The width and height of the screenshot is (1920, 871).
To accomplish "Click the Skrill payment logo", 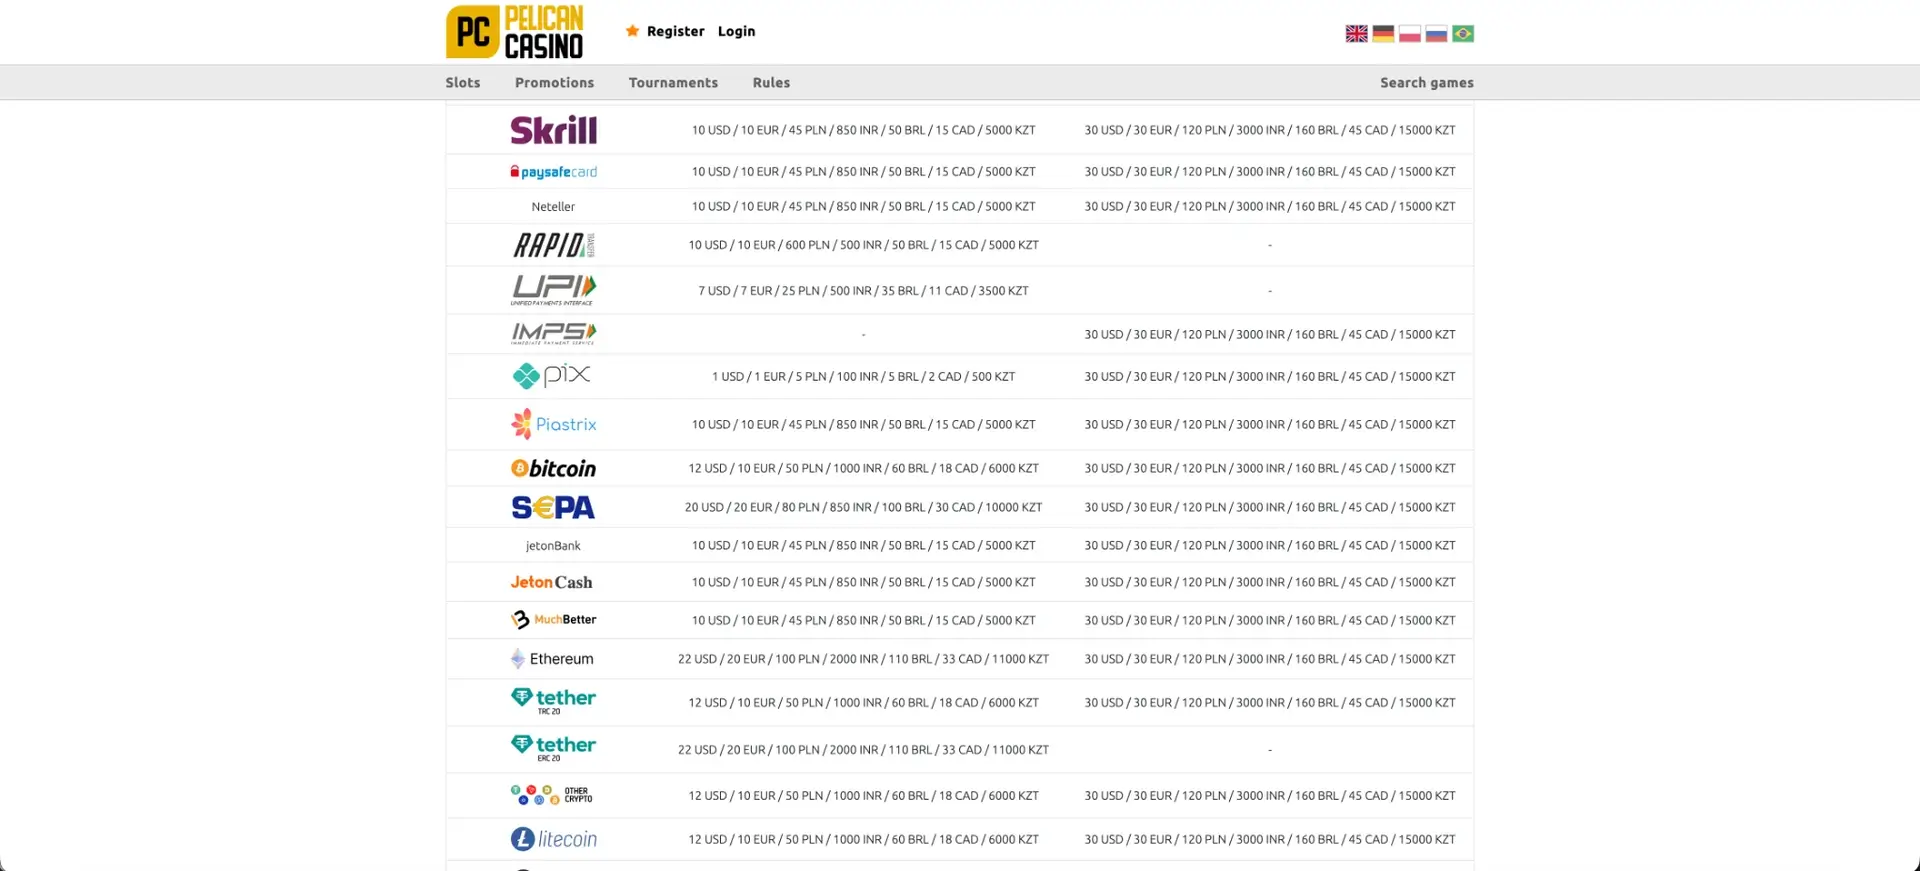I will point(553,130).
